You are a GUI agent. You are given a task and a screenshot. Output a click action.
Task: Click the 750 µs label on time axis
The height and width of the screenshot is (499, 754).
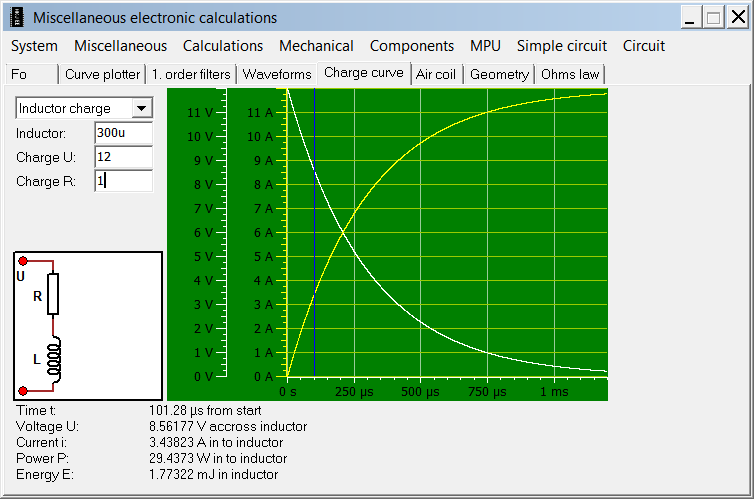pos(487,392)
